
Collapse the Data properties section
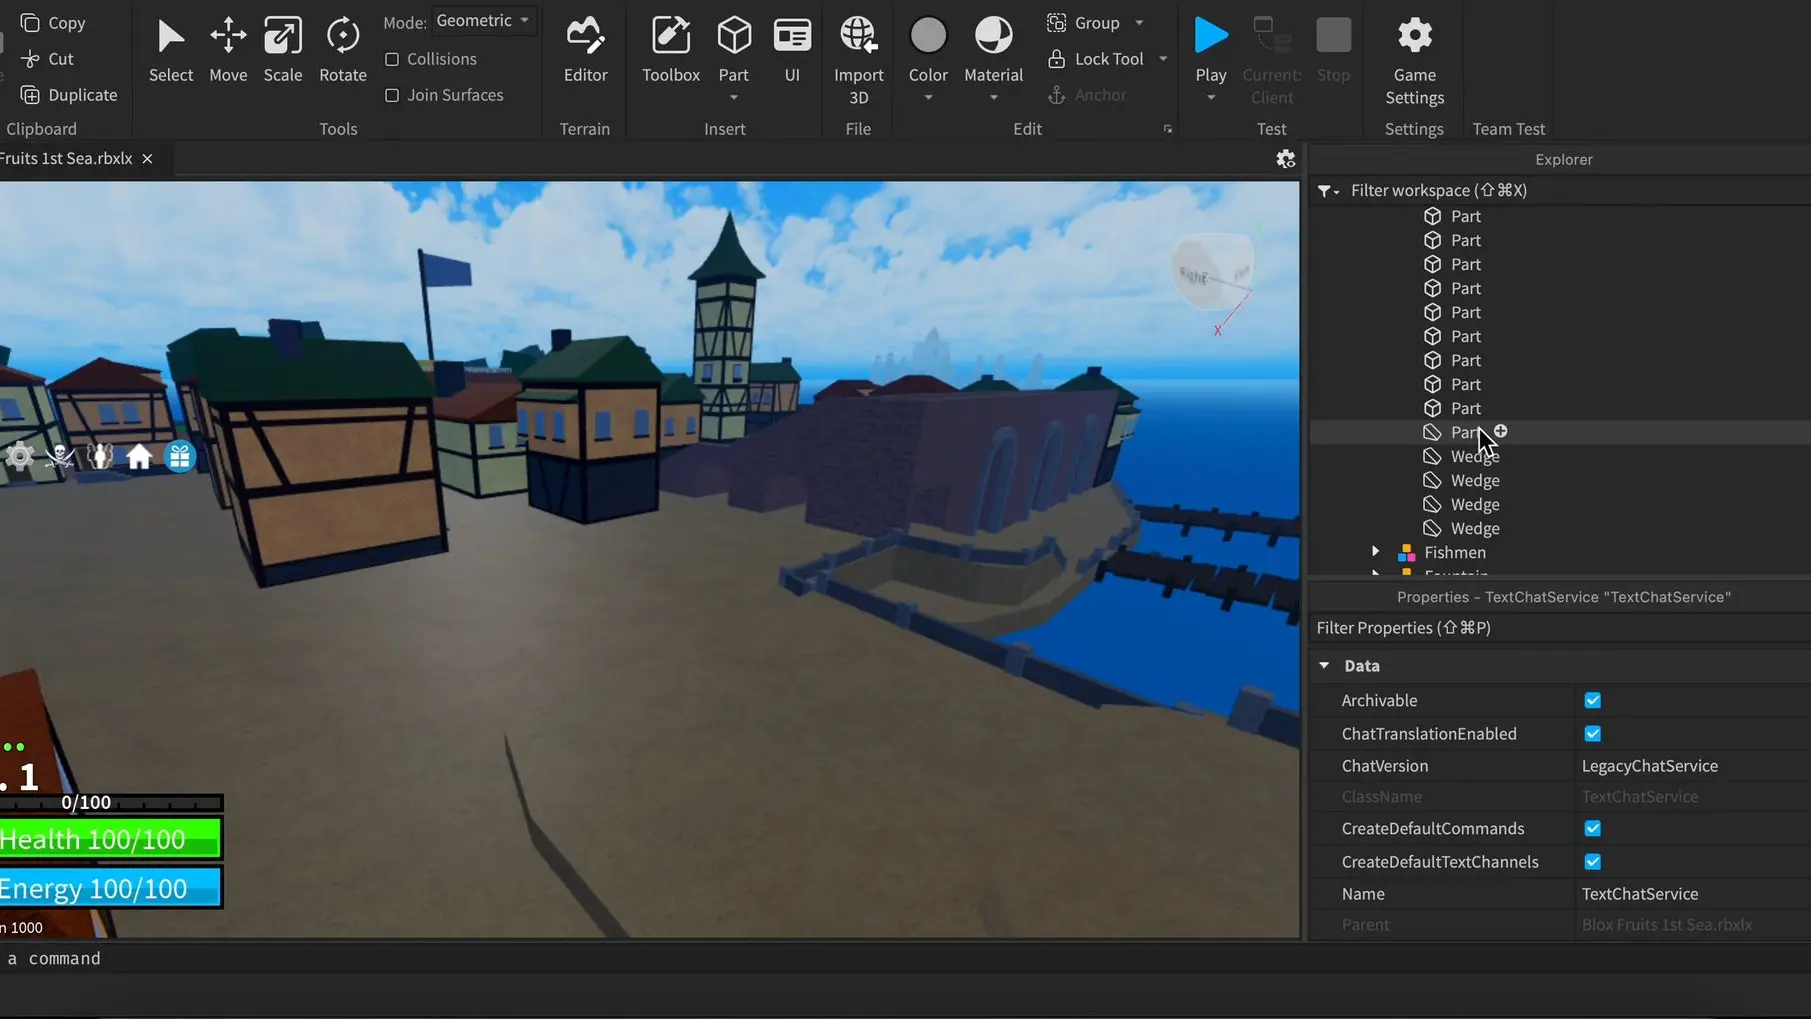1324,665
